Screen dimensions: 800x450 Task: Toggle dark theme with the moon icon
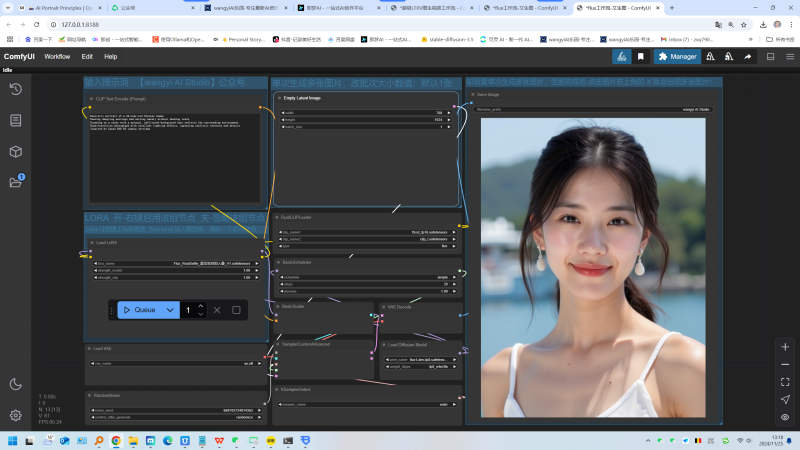pyautogui.click(x=16, y=384)
